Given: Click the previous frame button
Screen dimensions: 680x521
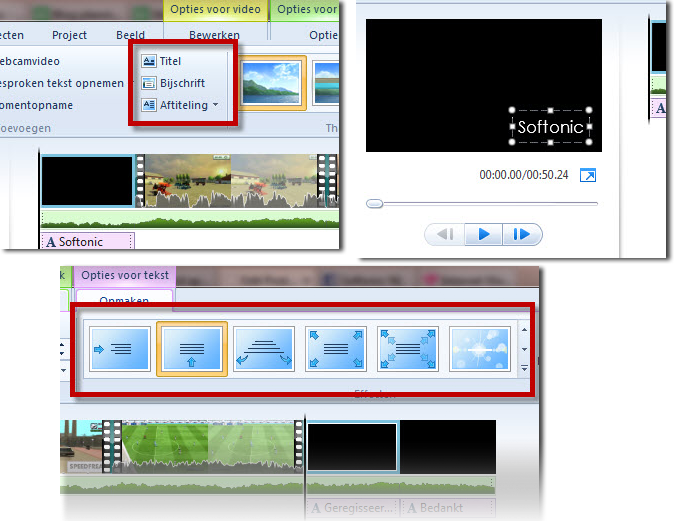Looking at the screenshot, I should pyautogui.click(x=445, y=234).
